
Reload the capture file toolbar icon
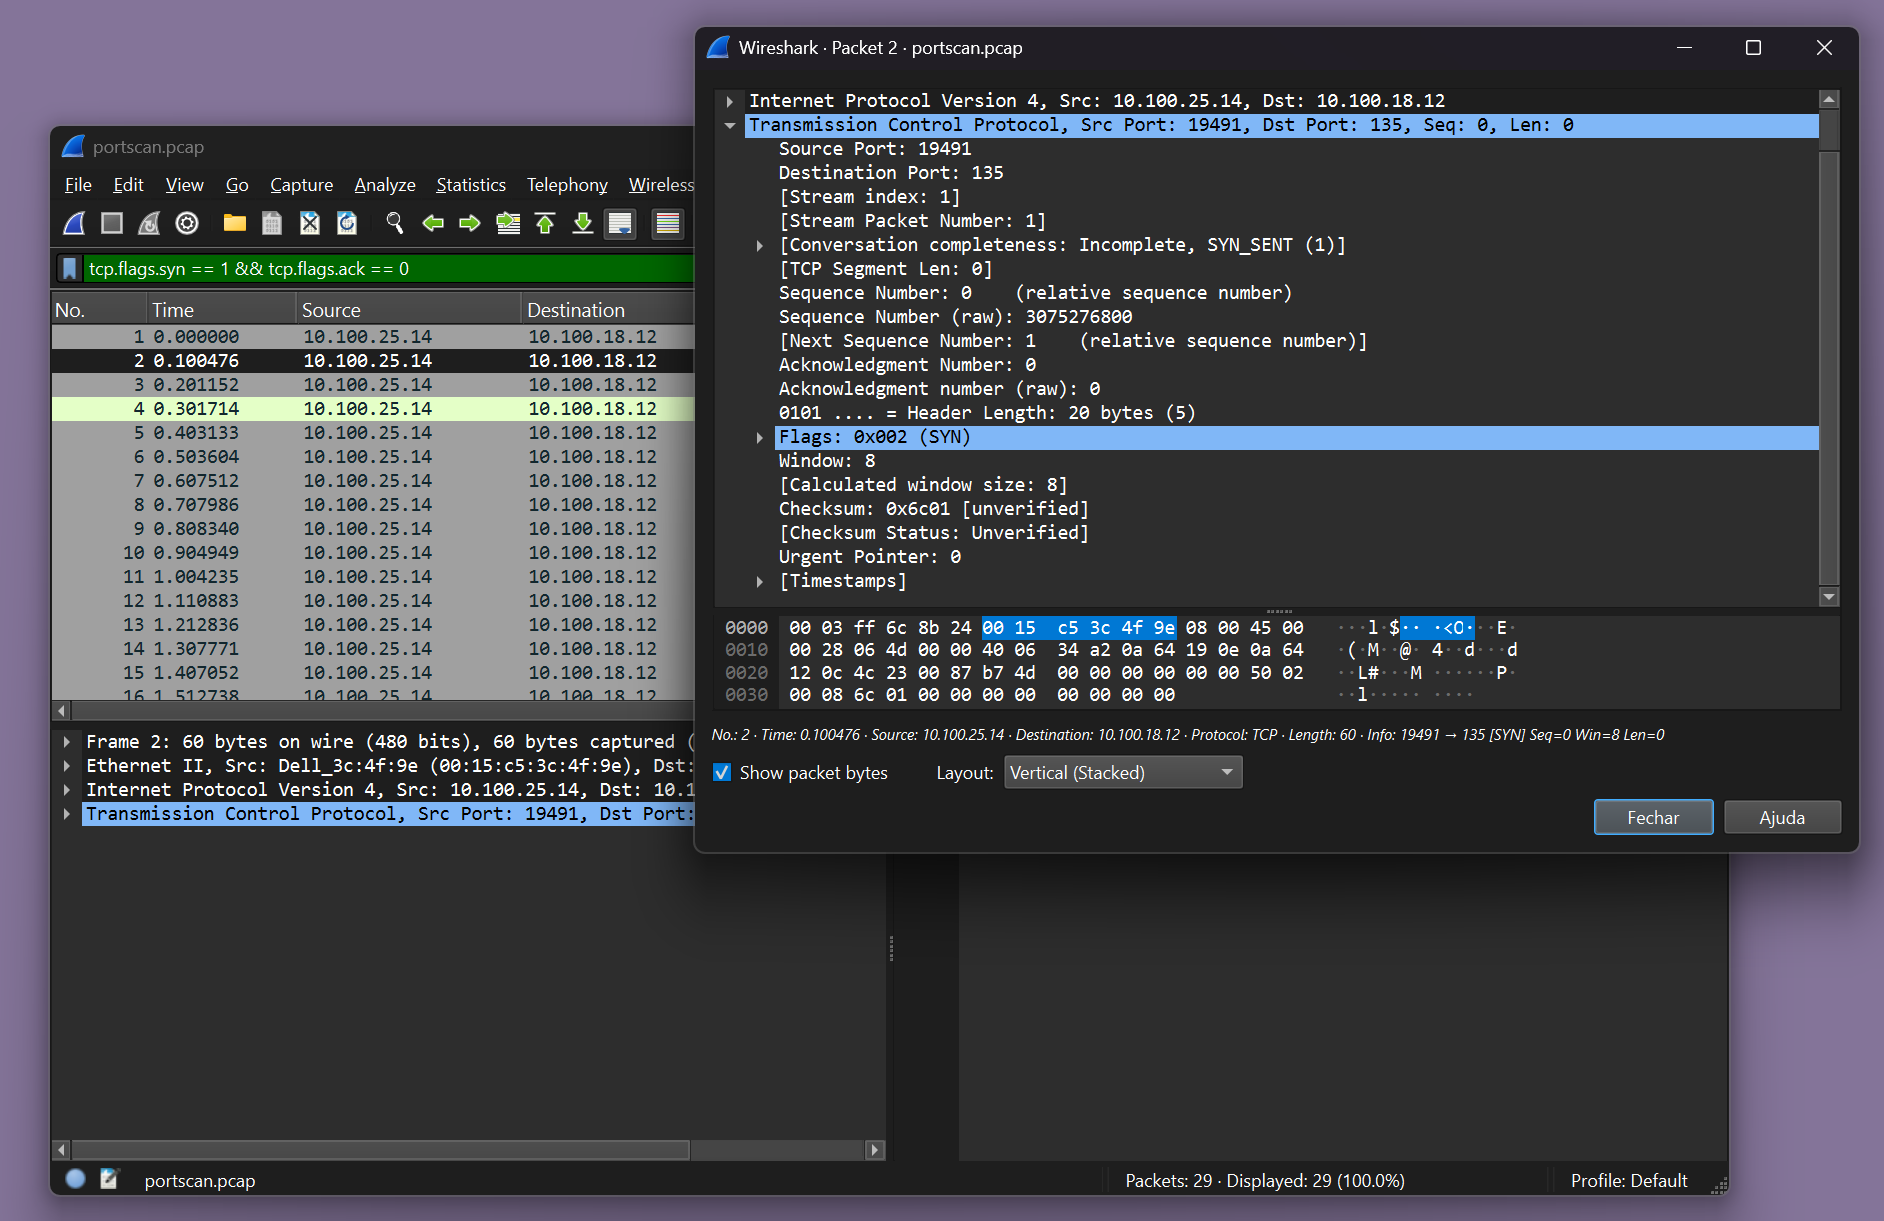click(x=347, y=223)
